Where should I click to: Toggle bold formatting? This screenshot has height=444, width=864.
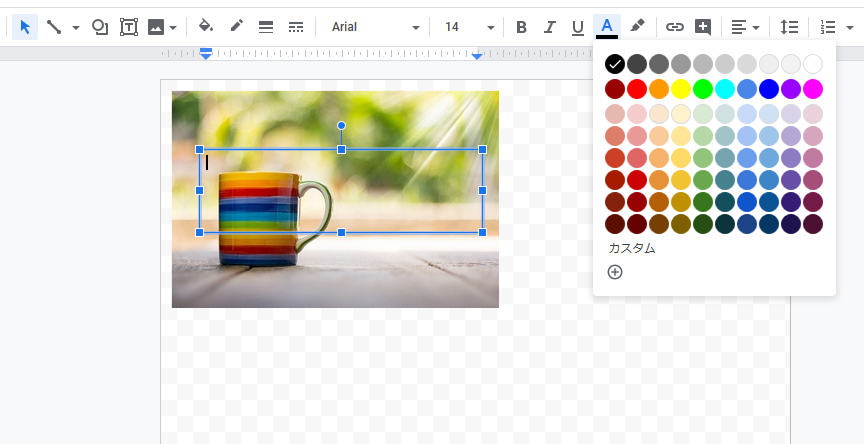[521, 27]
